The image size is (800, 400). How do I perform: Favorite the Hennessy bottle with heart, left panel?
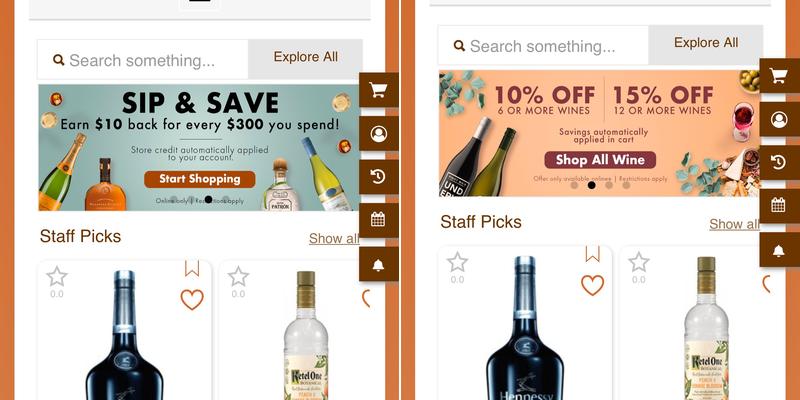(x=192, y=299)
